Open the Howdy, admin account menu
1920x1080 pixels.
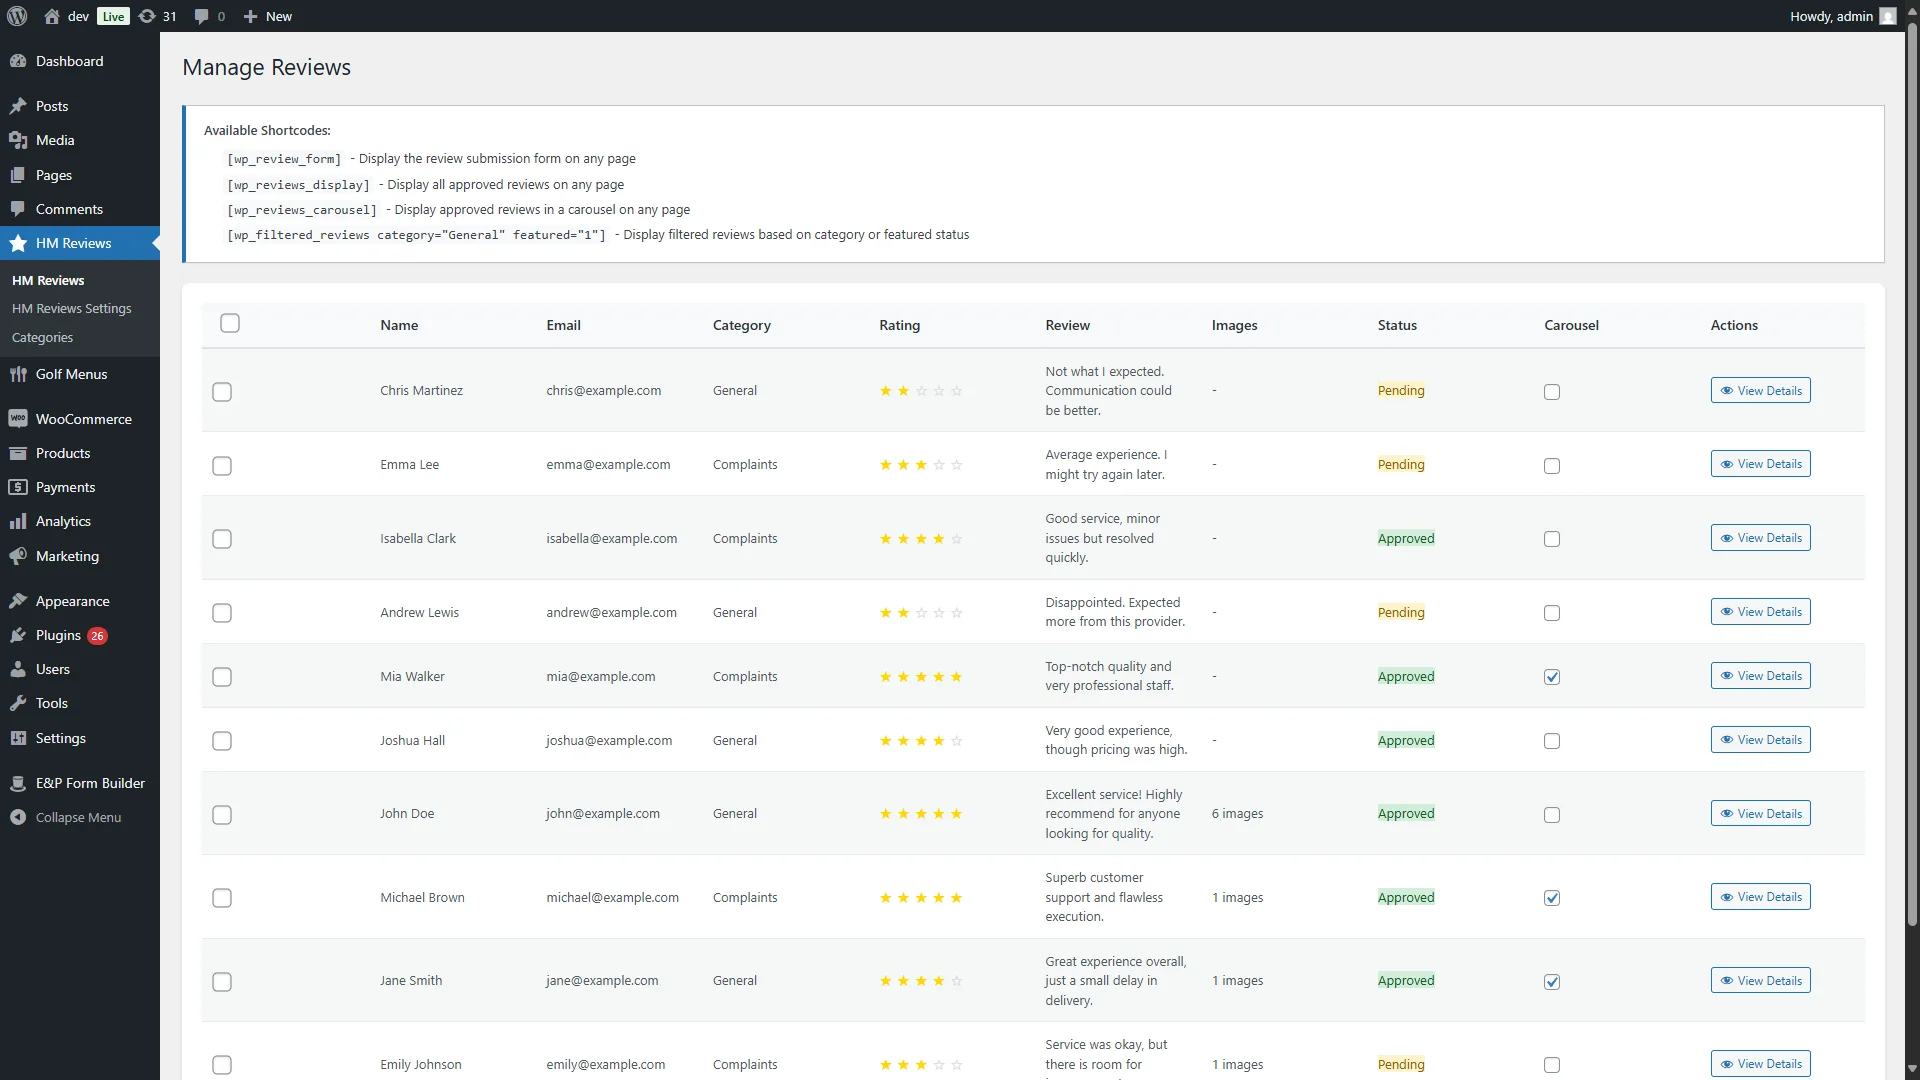tap(1842, 16)
